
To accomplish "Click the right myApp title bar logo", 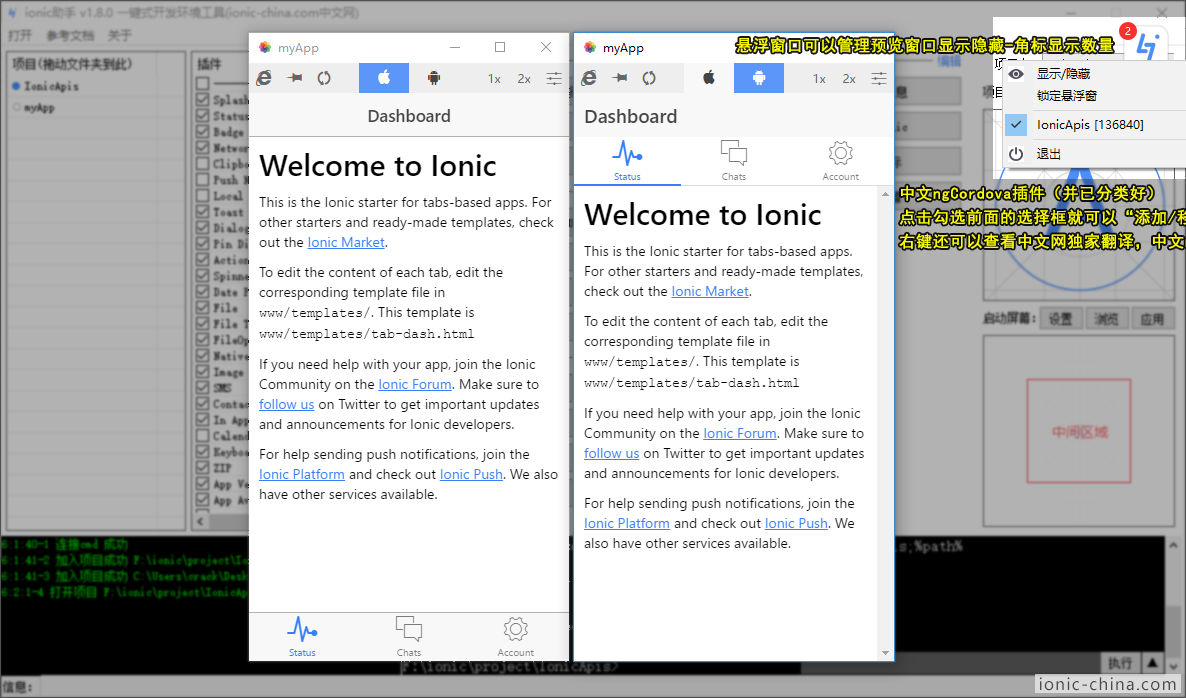I will pyautogui.click(x=590, y=48).
